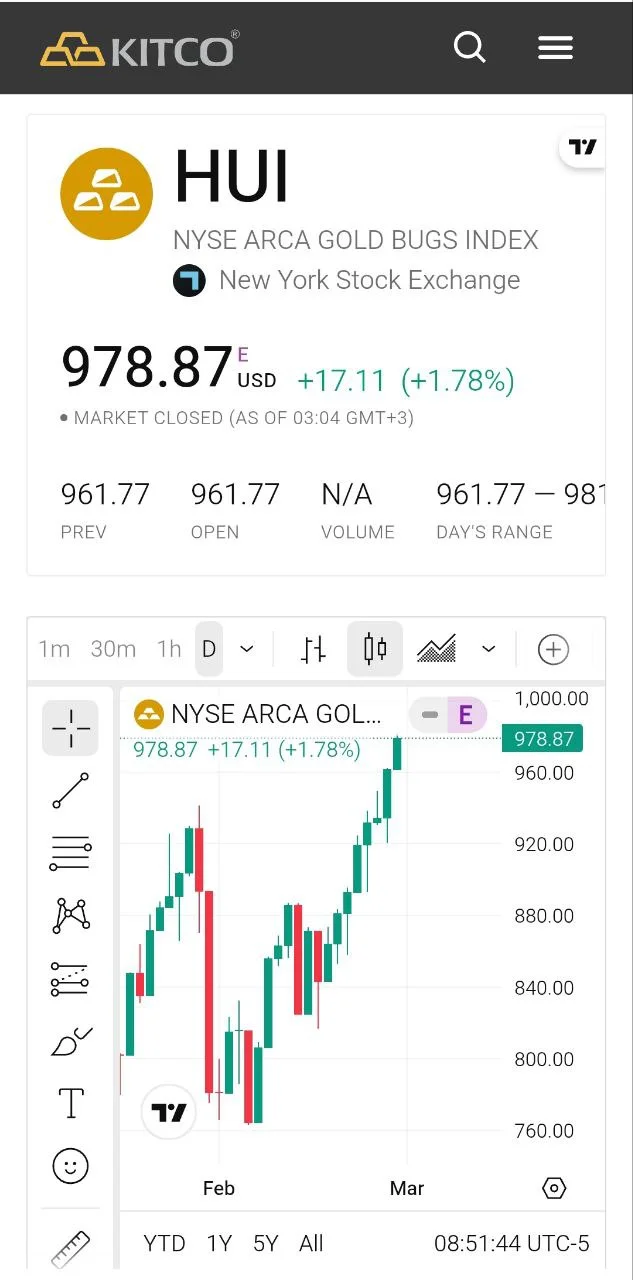Image resolution: width=633 pixels, height=1280 pixels.
Task: Open chart settings hexagon gear
Action: (554, 1188)
